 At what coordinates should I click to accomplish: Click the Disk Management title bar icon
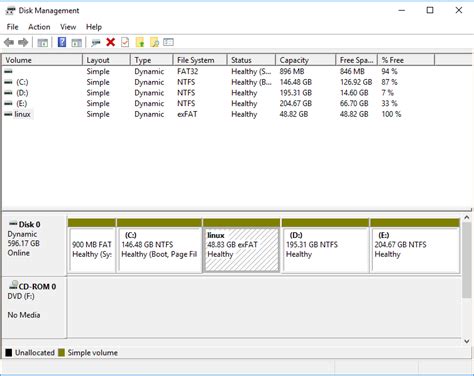click(x=10, y=11)
